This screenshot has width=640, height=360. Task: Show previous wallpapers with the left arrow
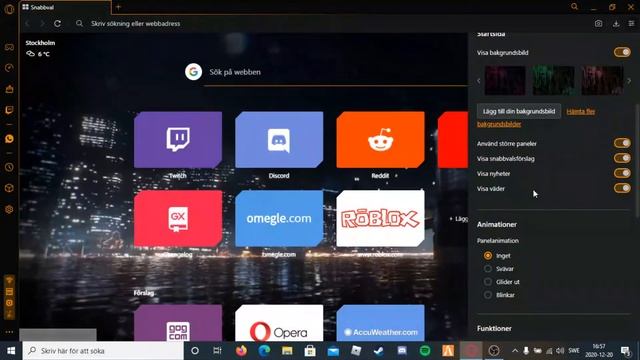point(479,81)
